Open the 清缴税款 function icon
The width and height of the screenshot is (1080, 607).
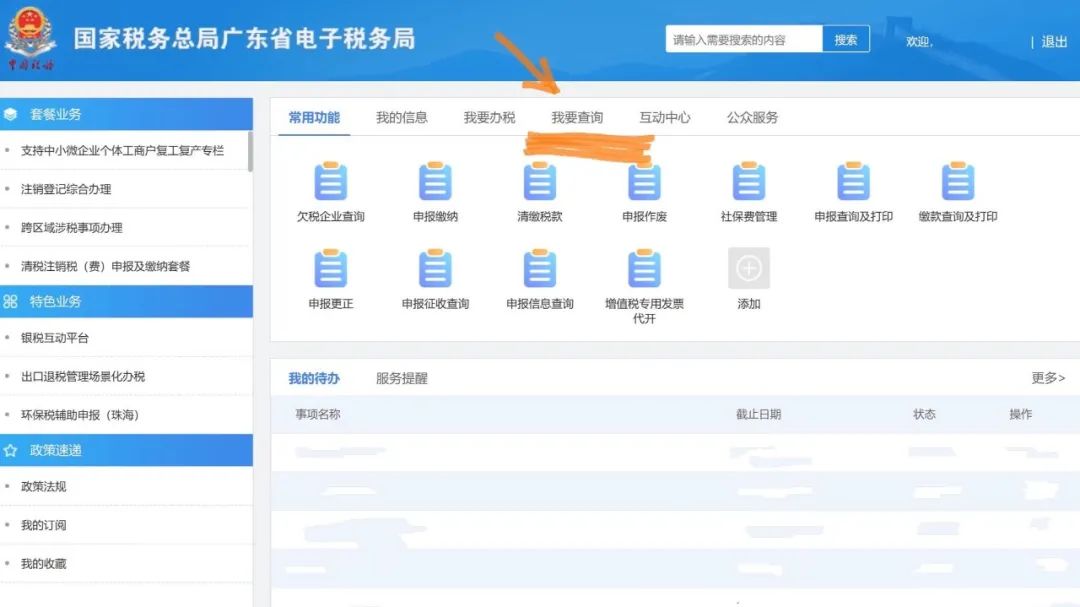click(x=540, y=181)
